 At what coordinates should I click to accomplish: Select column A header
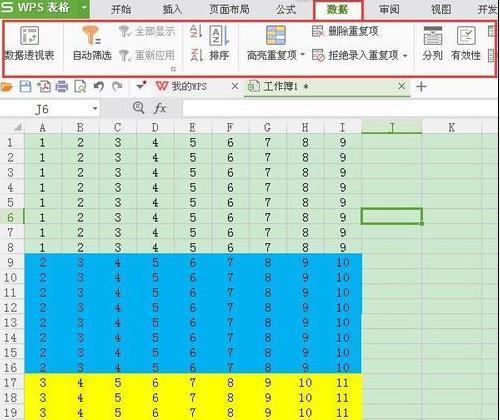click(43, 127)
